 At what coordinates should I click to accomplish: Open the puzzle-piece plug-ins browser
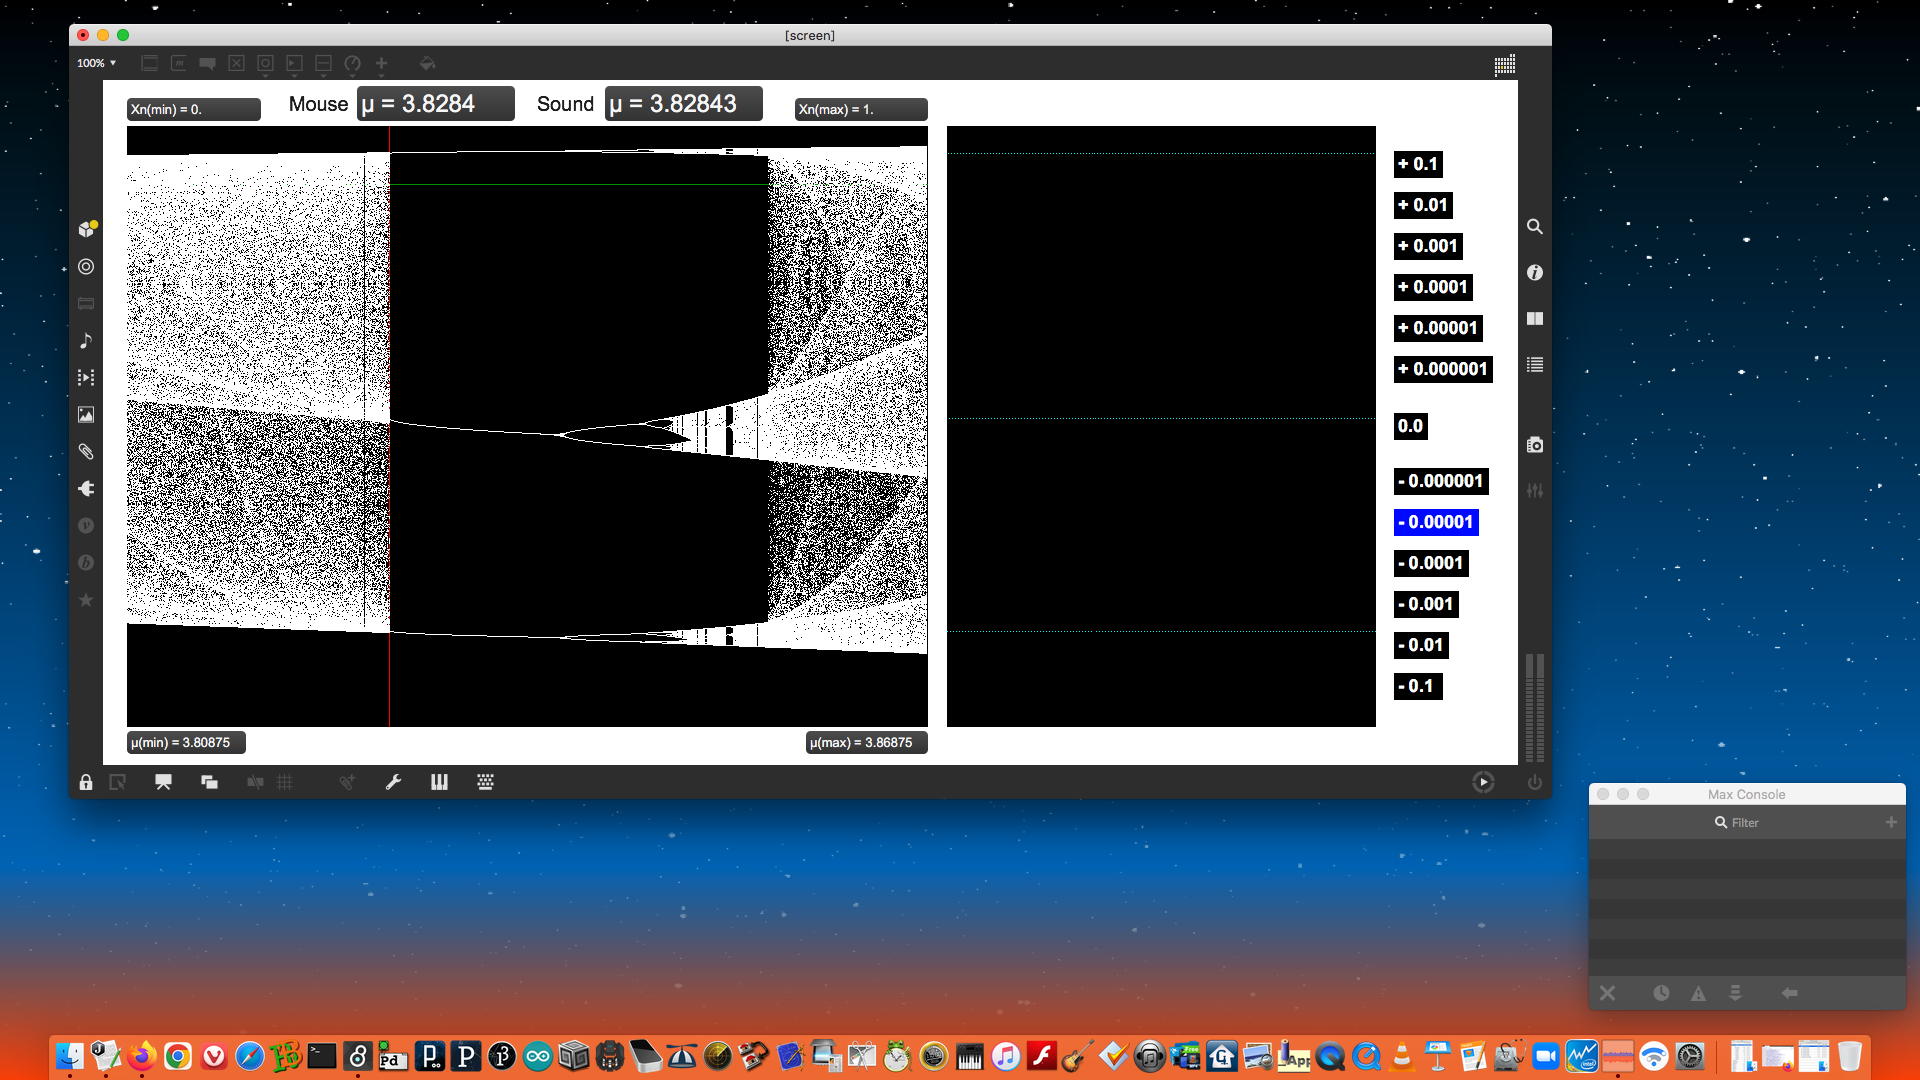point(86,489)
